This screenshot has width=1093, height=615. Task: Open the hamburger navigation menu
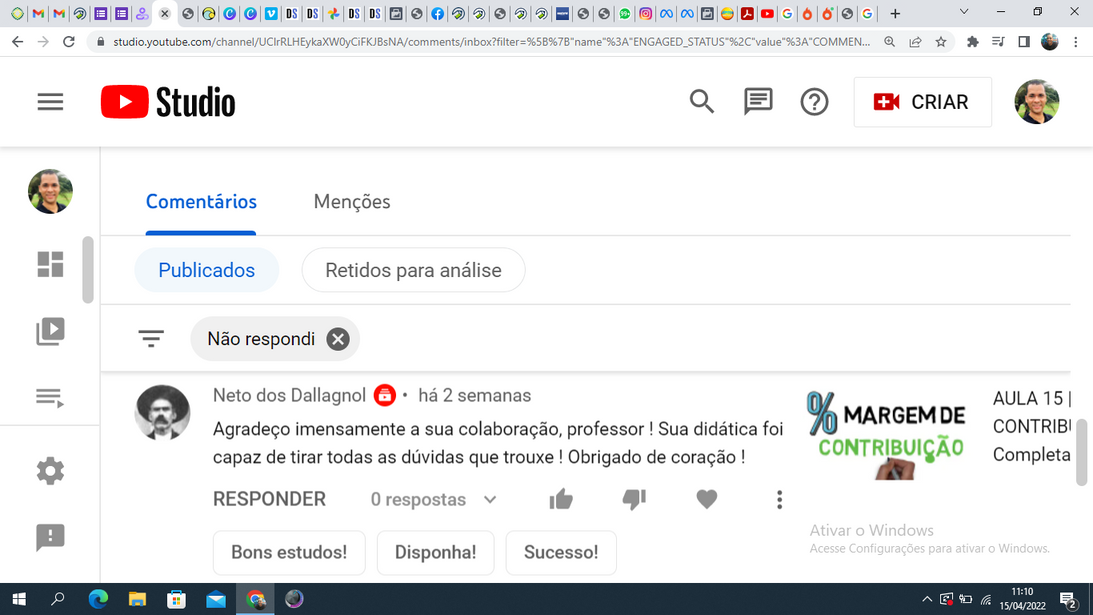(x=50, y=102)
